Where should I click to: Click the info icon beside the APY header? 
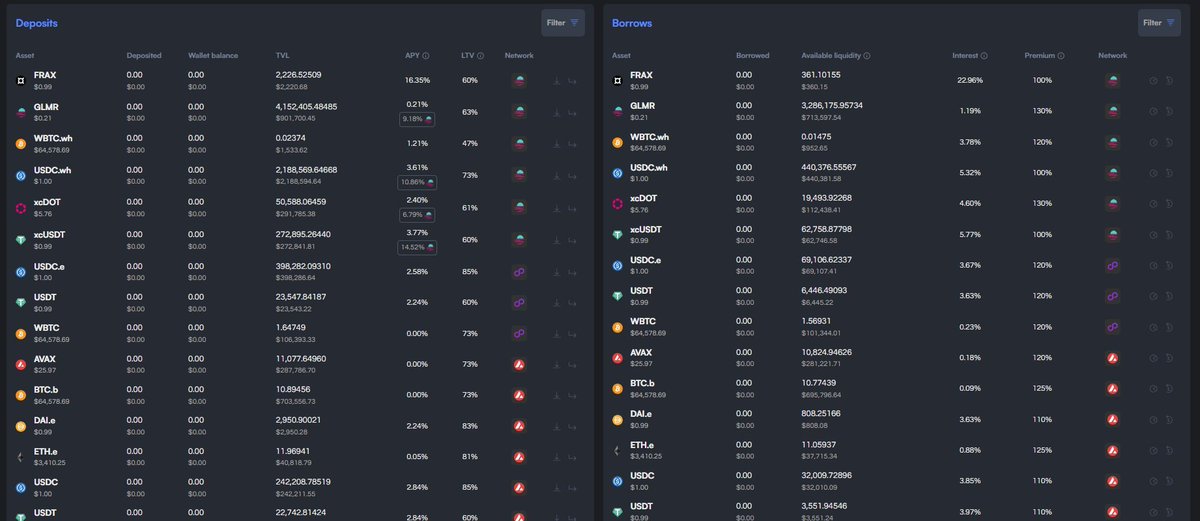point(426,56)
